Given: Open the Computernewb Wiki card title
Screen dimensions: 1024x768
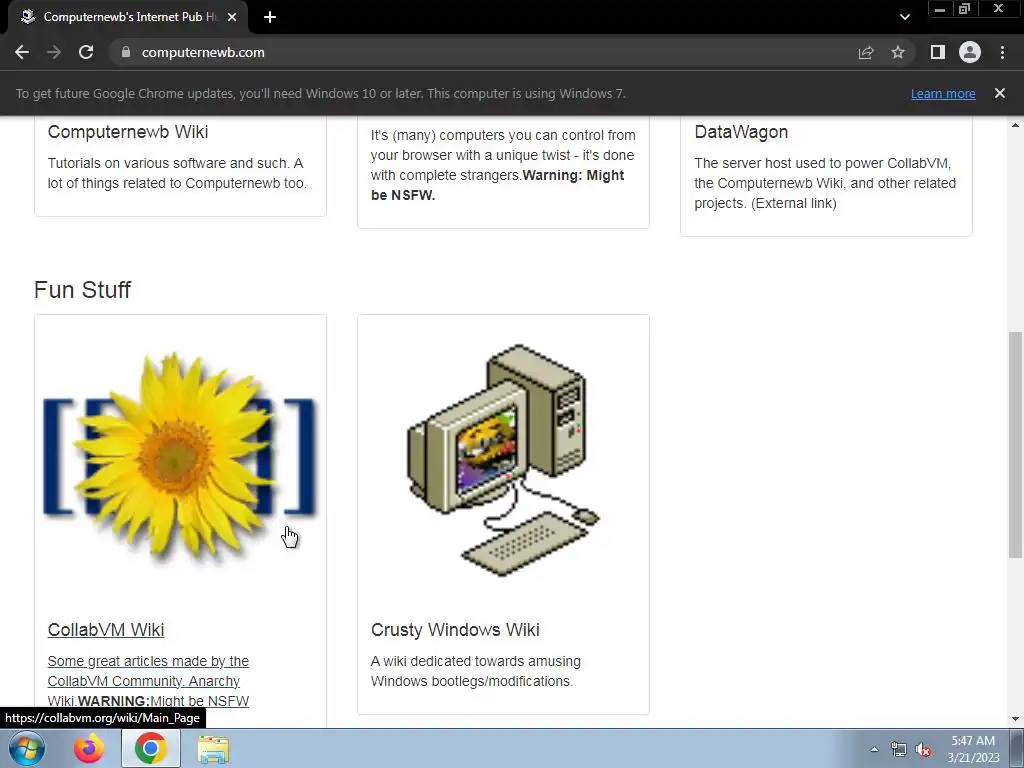Looking at the screenshot, I should click(128, 131).
